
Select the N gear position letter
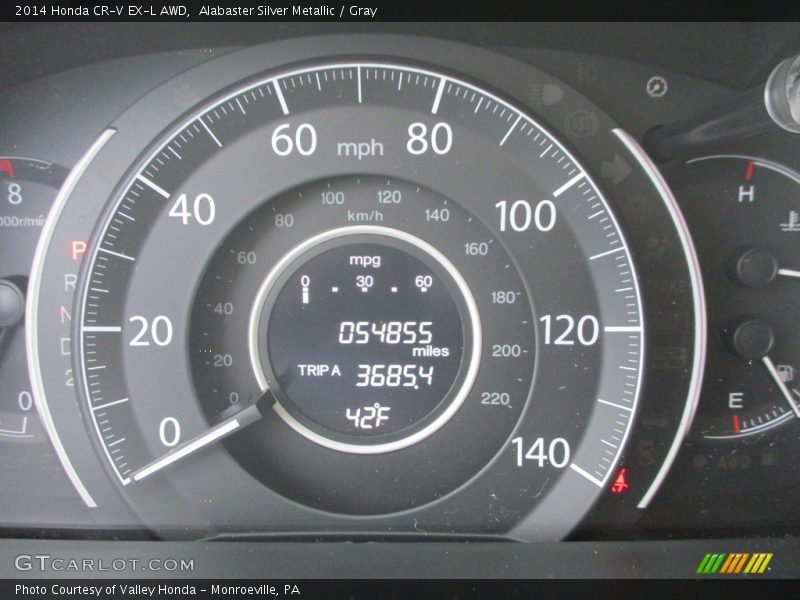(67, 313)
